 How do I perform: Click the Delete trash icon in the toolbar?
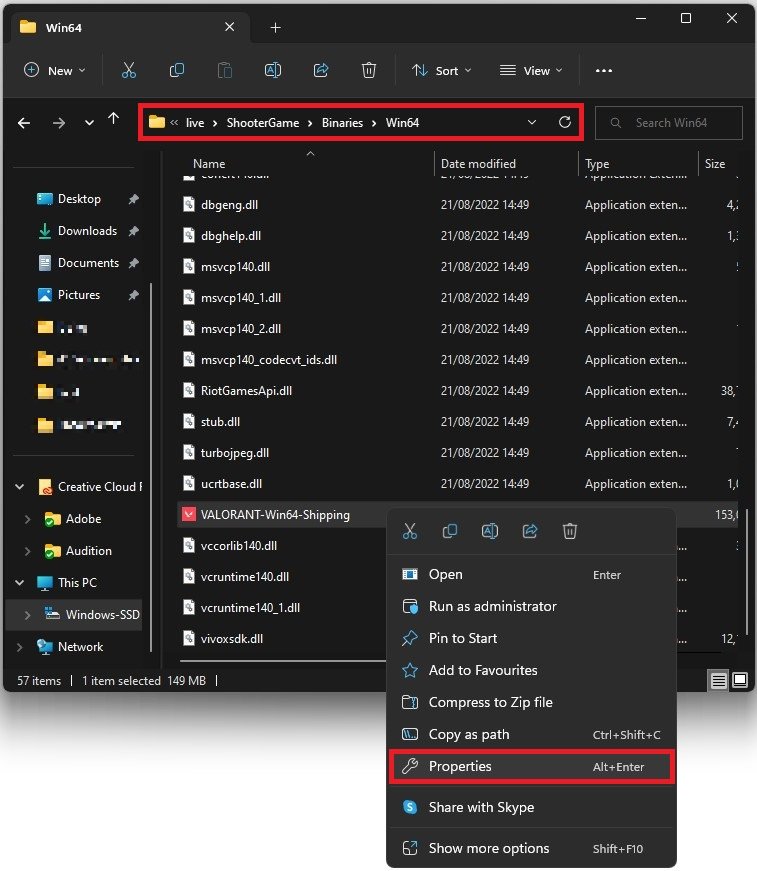coord(369,70)
